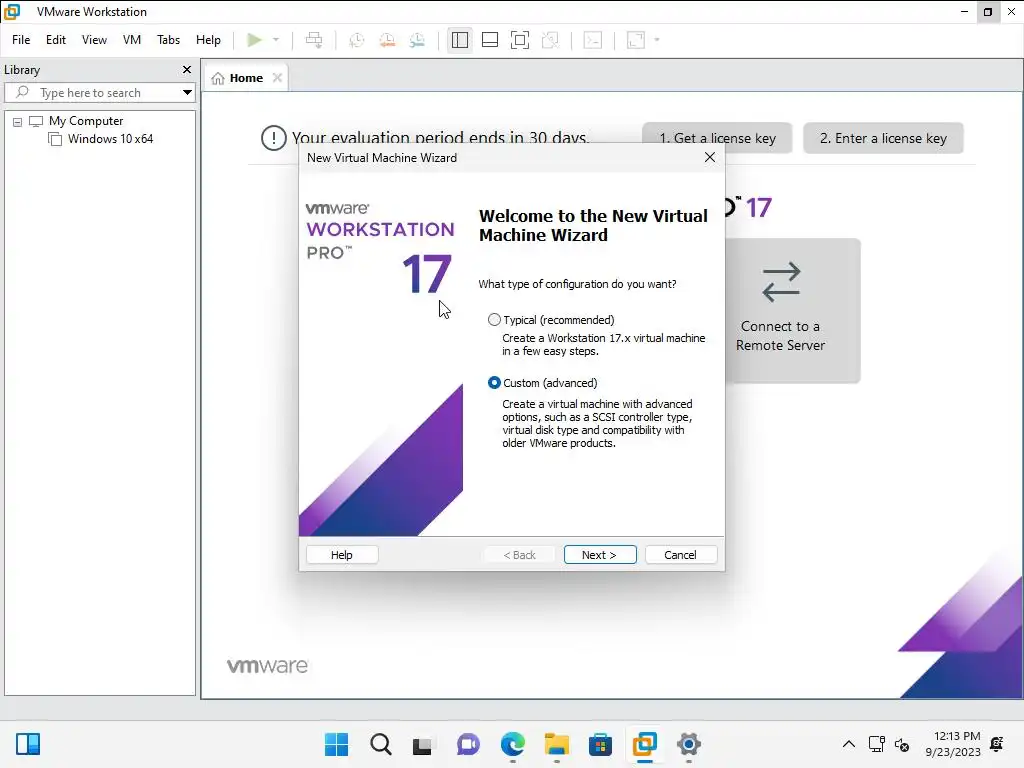Click the Unity mode toolbar icon
The image size is (1024, 768).
(551, 40)
